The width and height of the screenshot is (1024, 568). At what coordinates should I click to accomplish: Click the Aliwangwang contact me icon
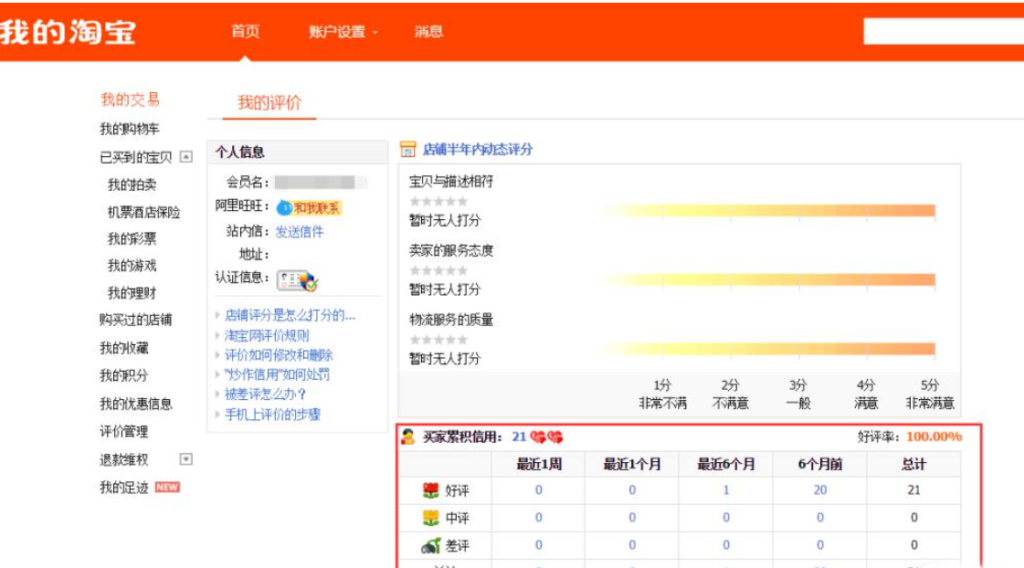[309, 208]
